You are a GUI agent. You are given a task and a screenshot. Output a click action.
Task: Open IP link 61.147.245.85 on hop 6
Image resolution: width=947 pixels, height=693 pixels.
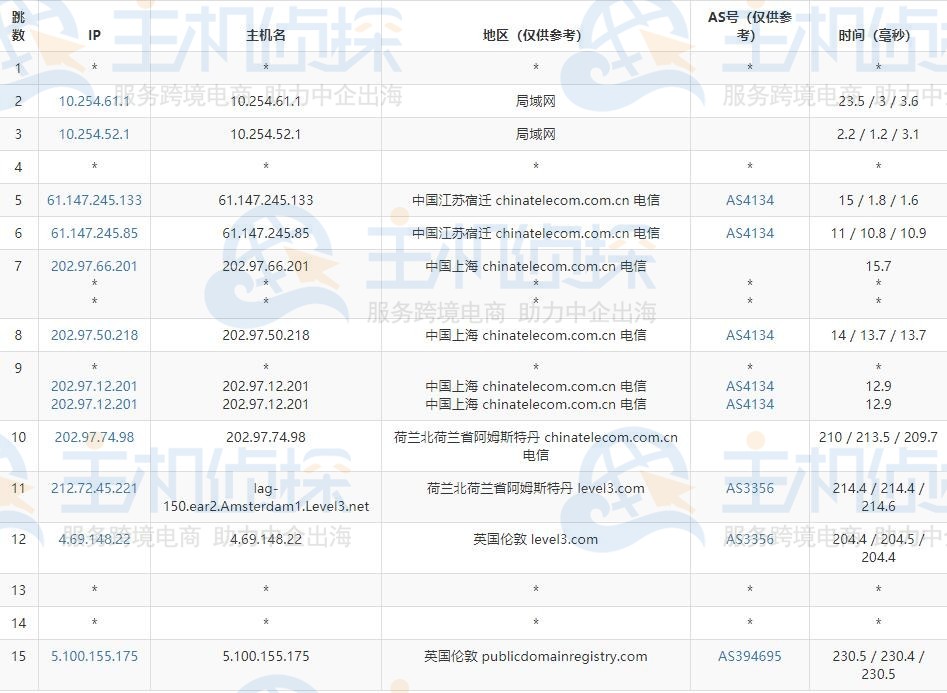(93, 233)
